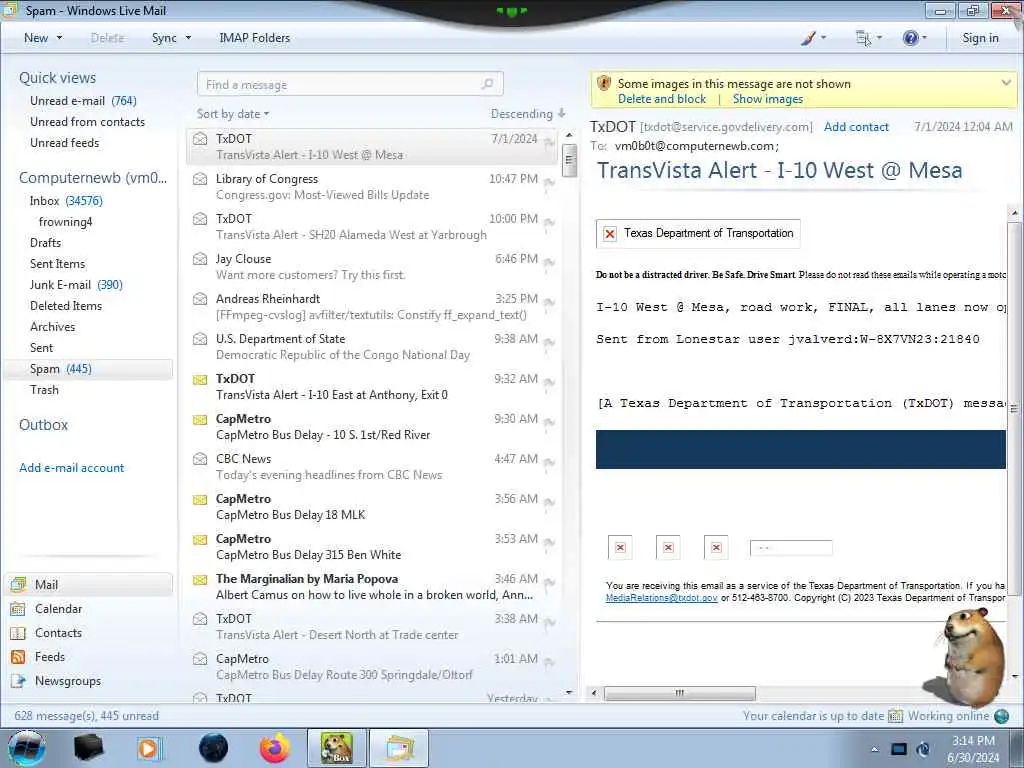Open the MediaRelations@txdot.gov email link
Screen dimensions: 1024x768
(x=662, y=598)
